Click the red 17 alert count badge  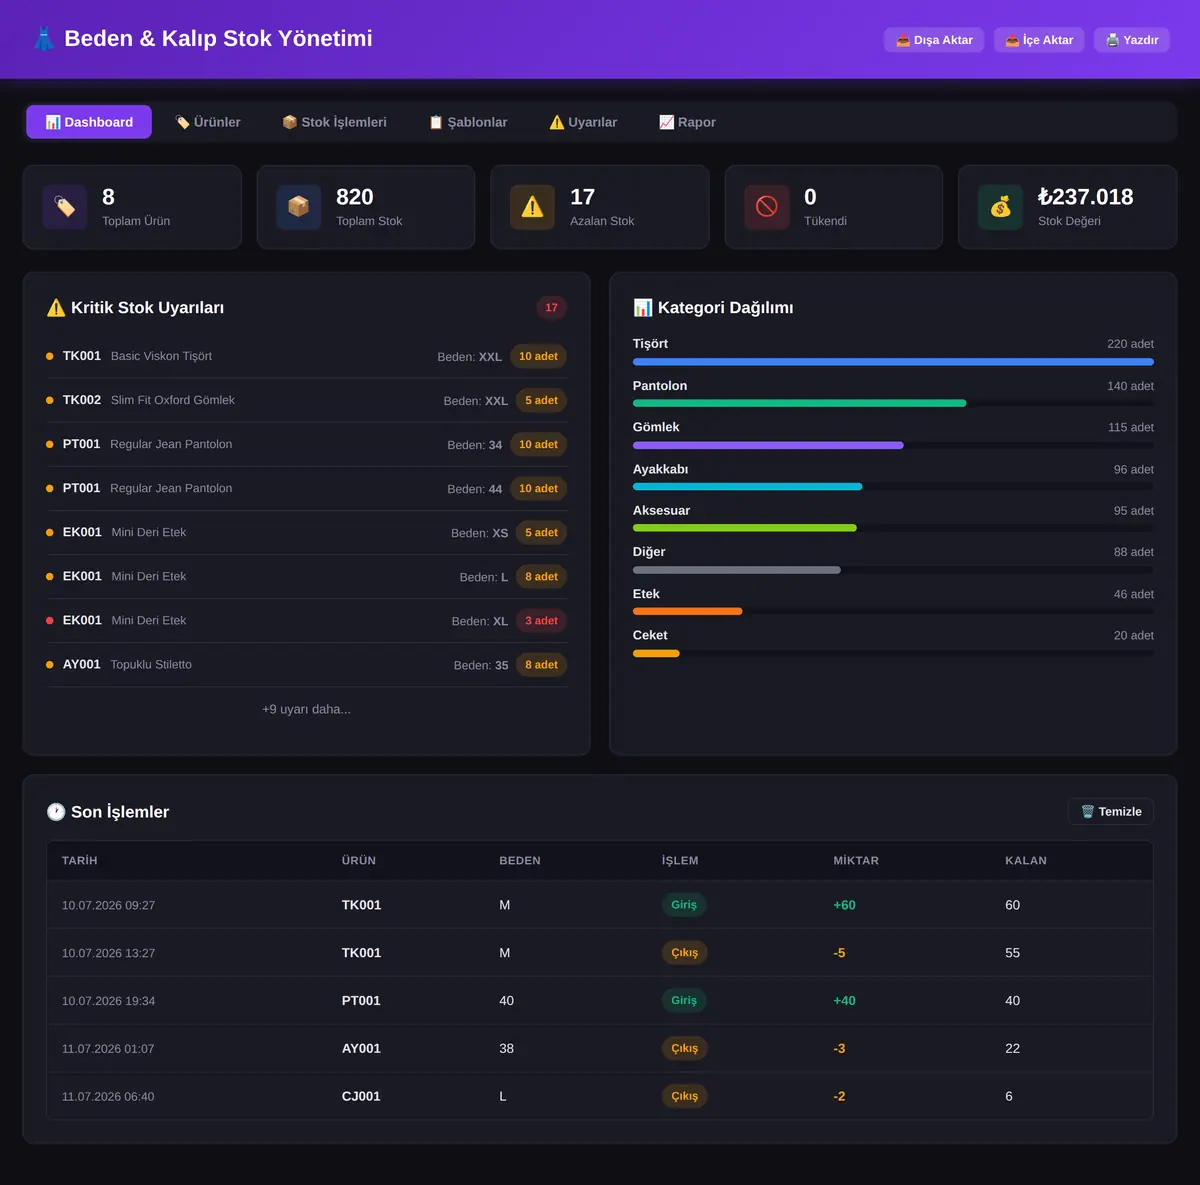coord(551,308)
